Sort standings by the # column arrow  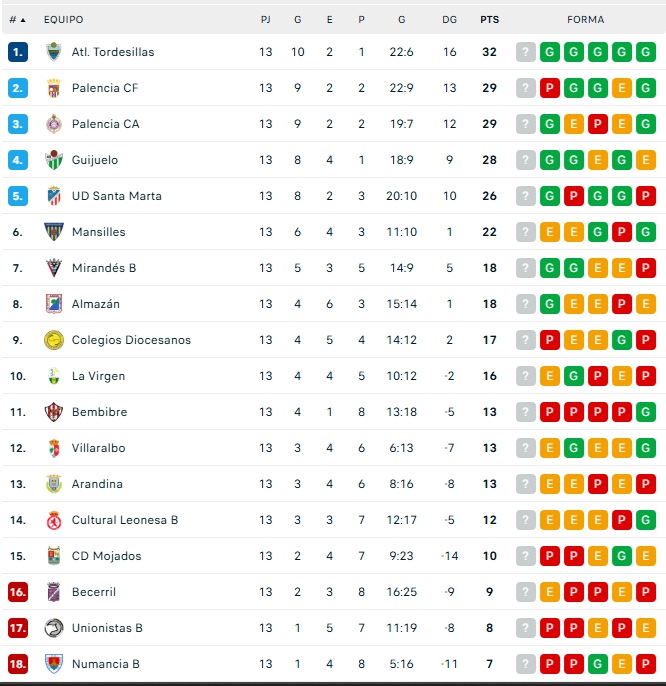(22, 20)
